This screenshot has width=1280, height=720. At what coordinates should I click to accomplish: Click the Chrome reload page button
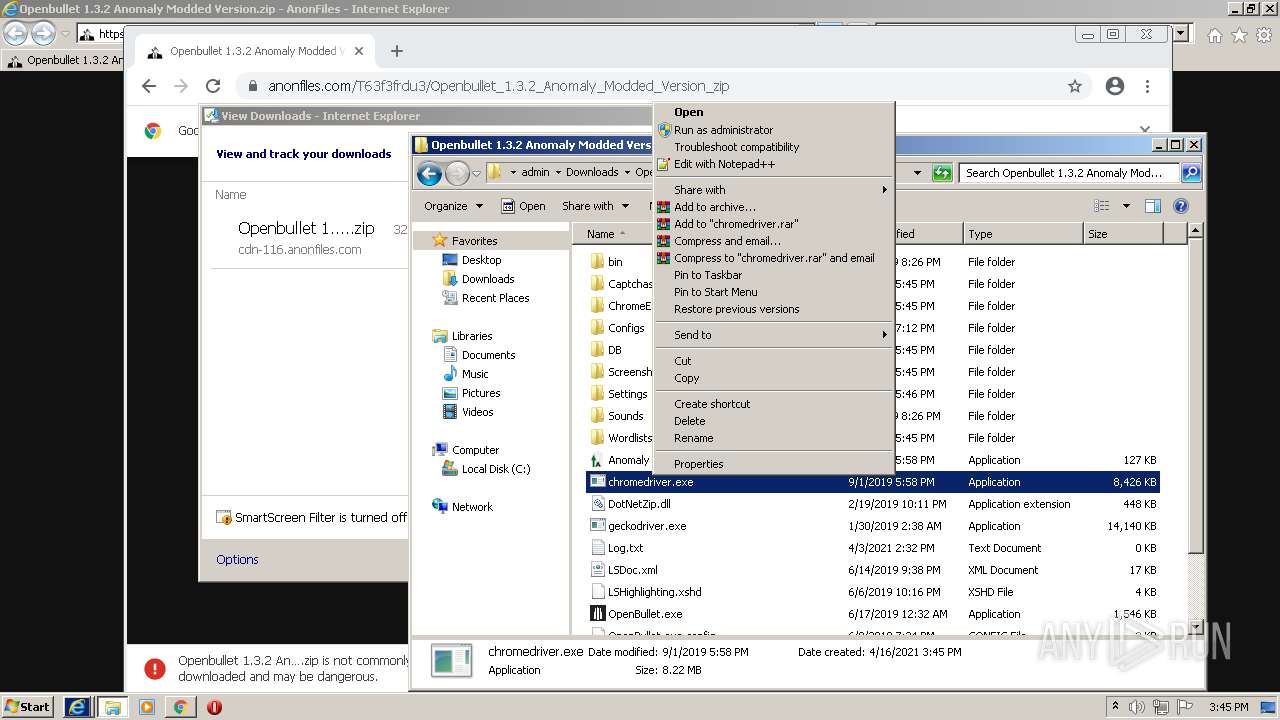click(x=213, y=86)
